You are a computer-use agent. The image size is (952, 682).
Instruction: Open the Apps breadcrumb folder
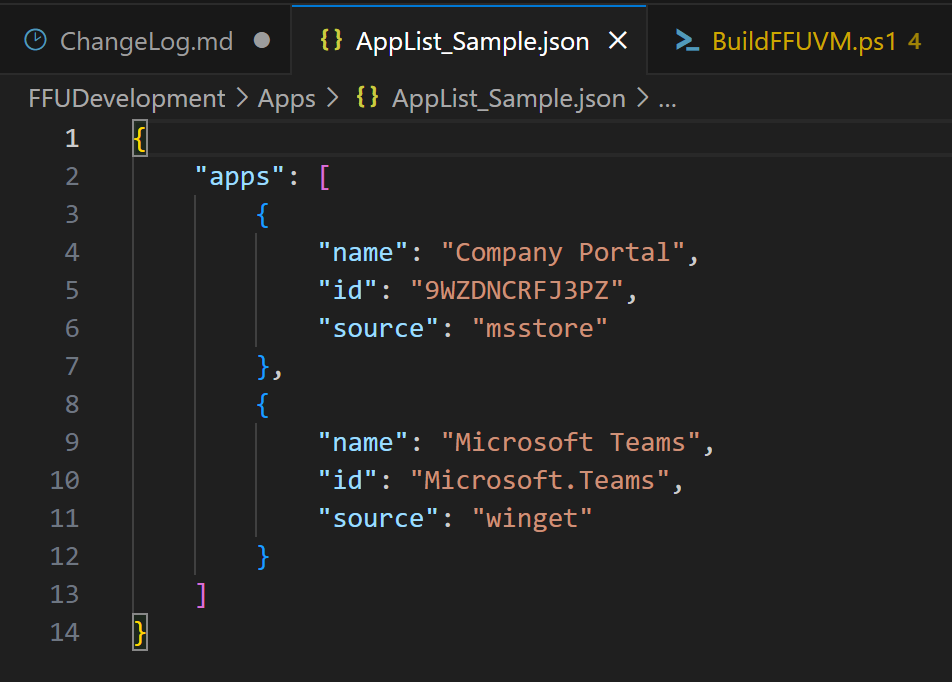point(286,98)
